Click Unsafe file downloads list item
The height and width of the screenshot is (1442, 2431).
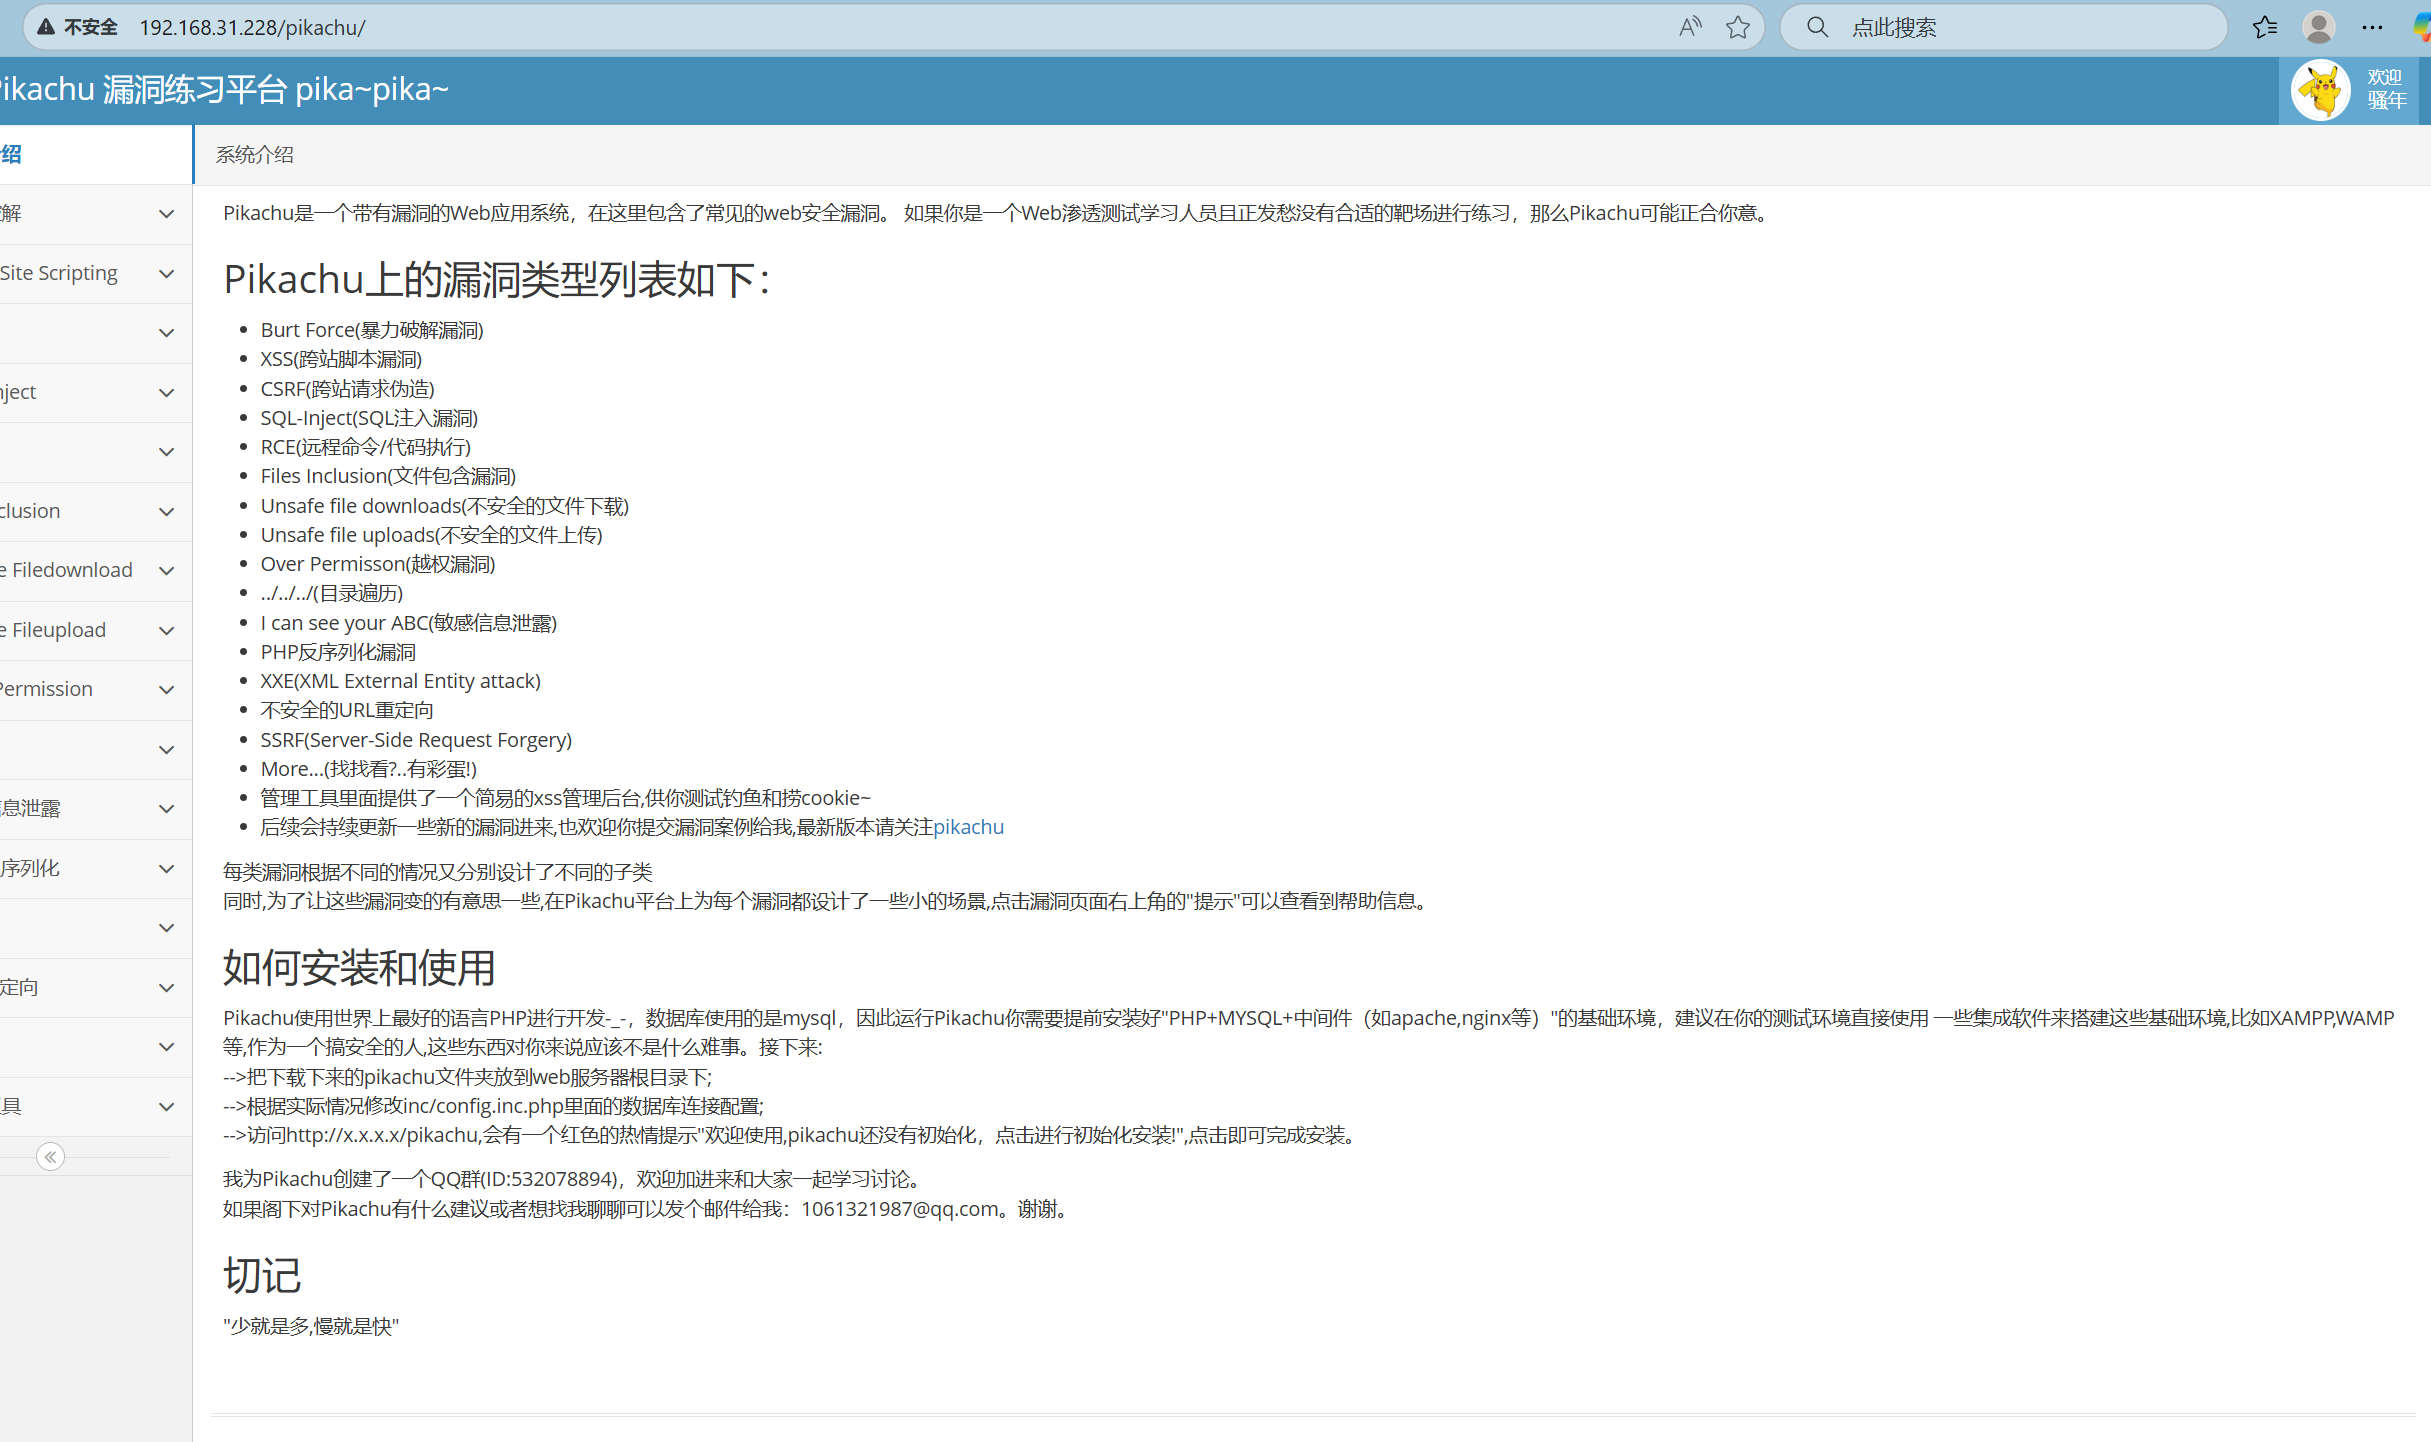[x=445, y=506]
